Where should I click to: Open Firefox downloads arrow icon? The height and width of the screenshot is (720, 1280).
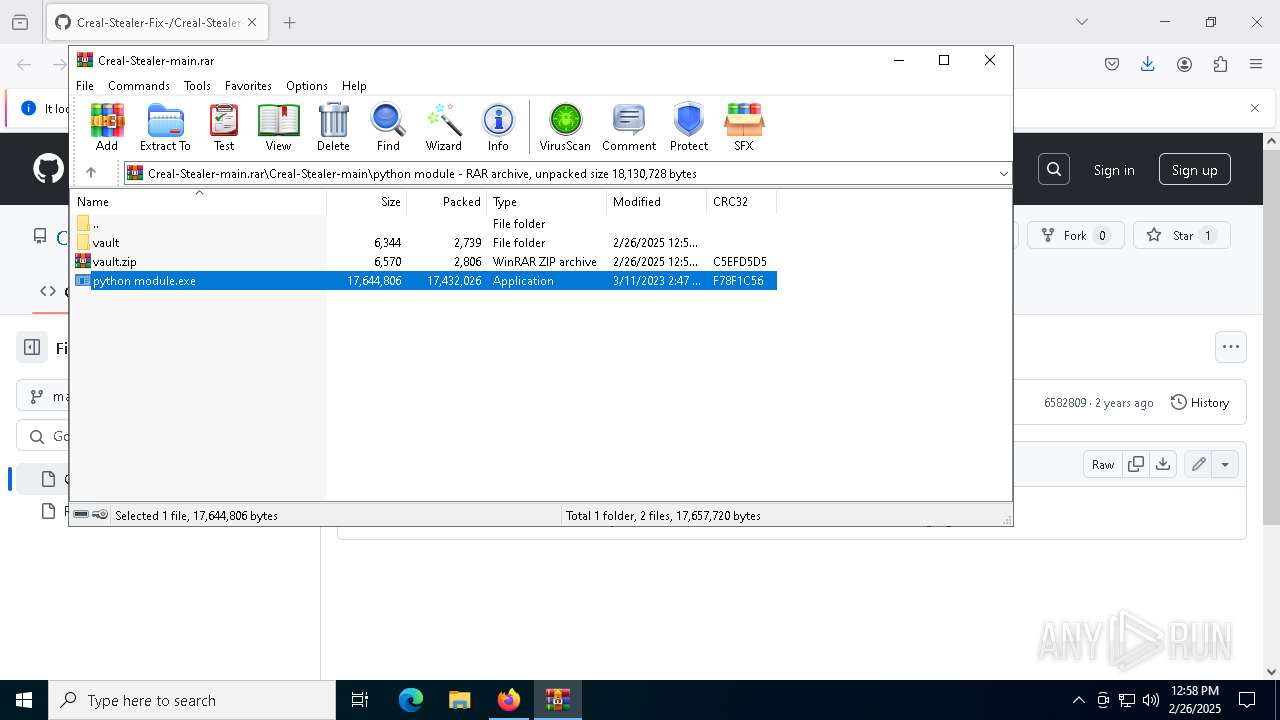click(1148, 64)
